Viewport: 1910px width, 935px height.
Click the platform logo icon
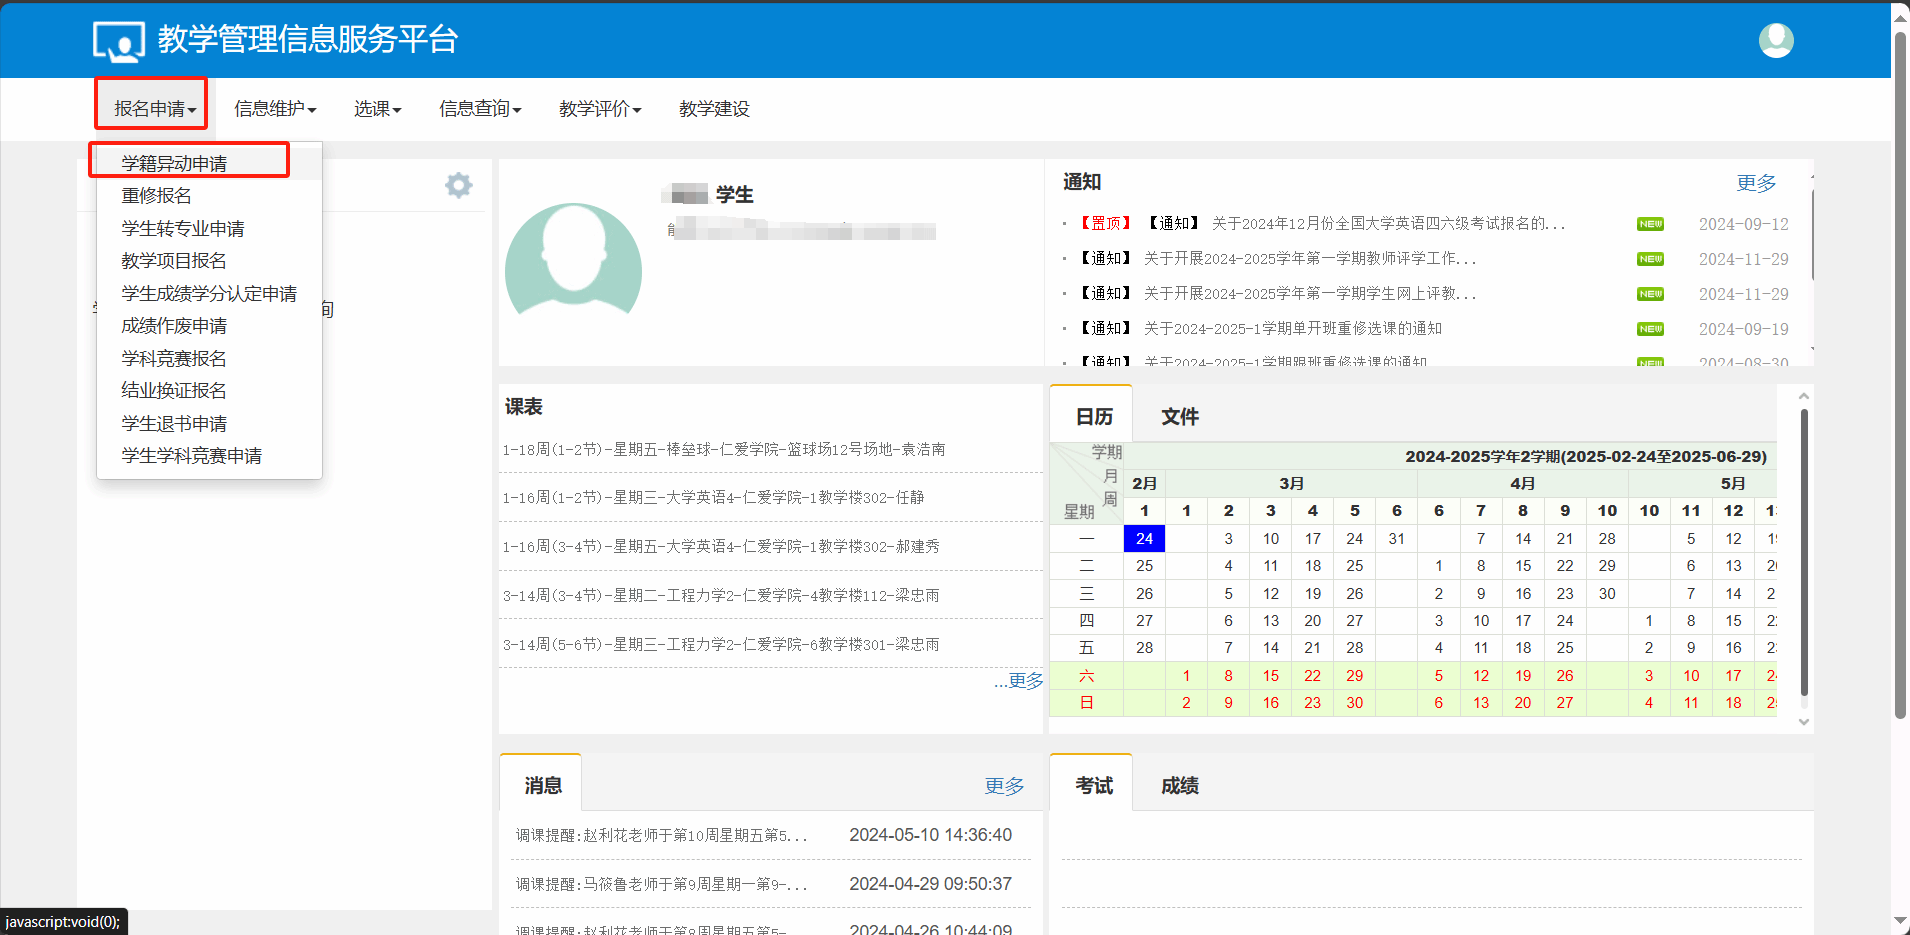click(x=119, y=42)
